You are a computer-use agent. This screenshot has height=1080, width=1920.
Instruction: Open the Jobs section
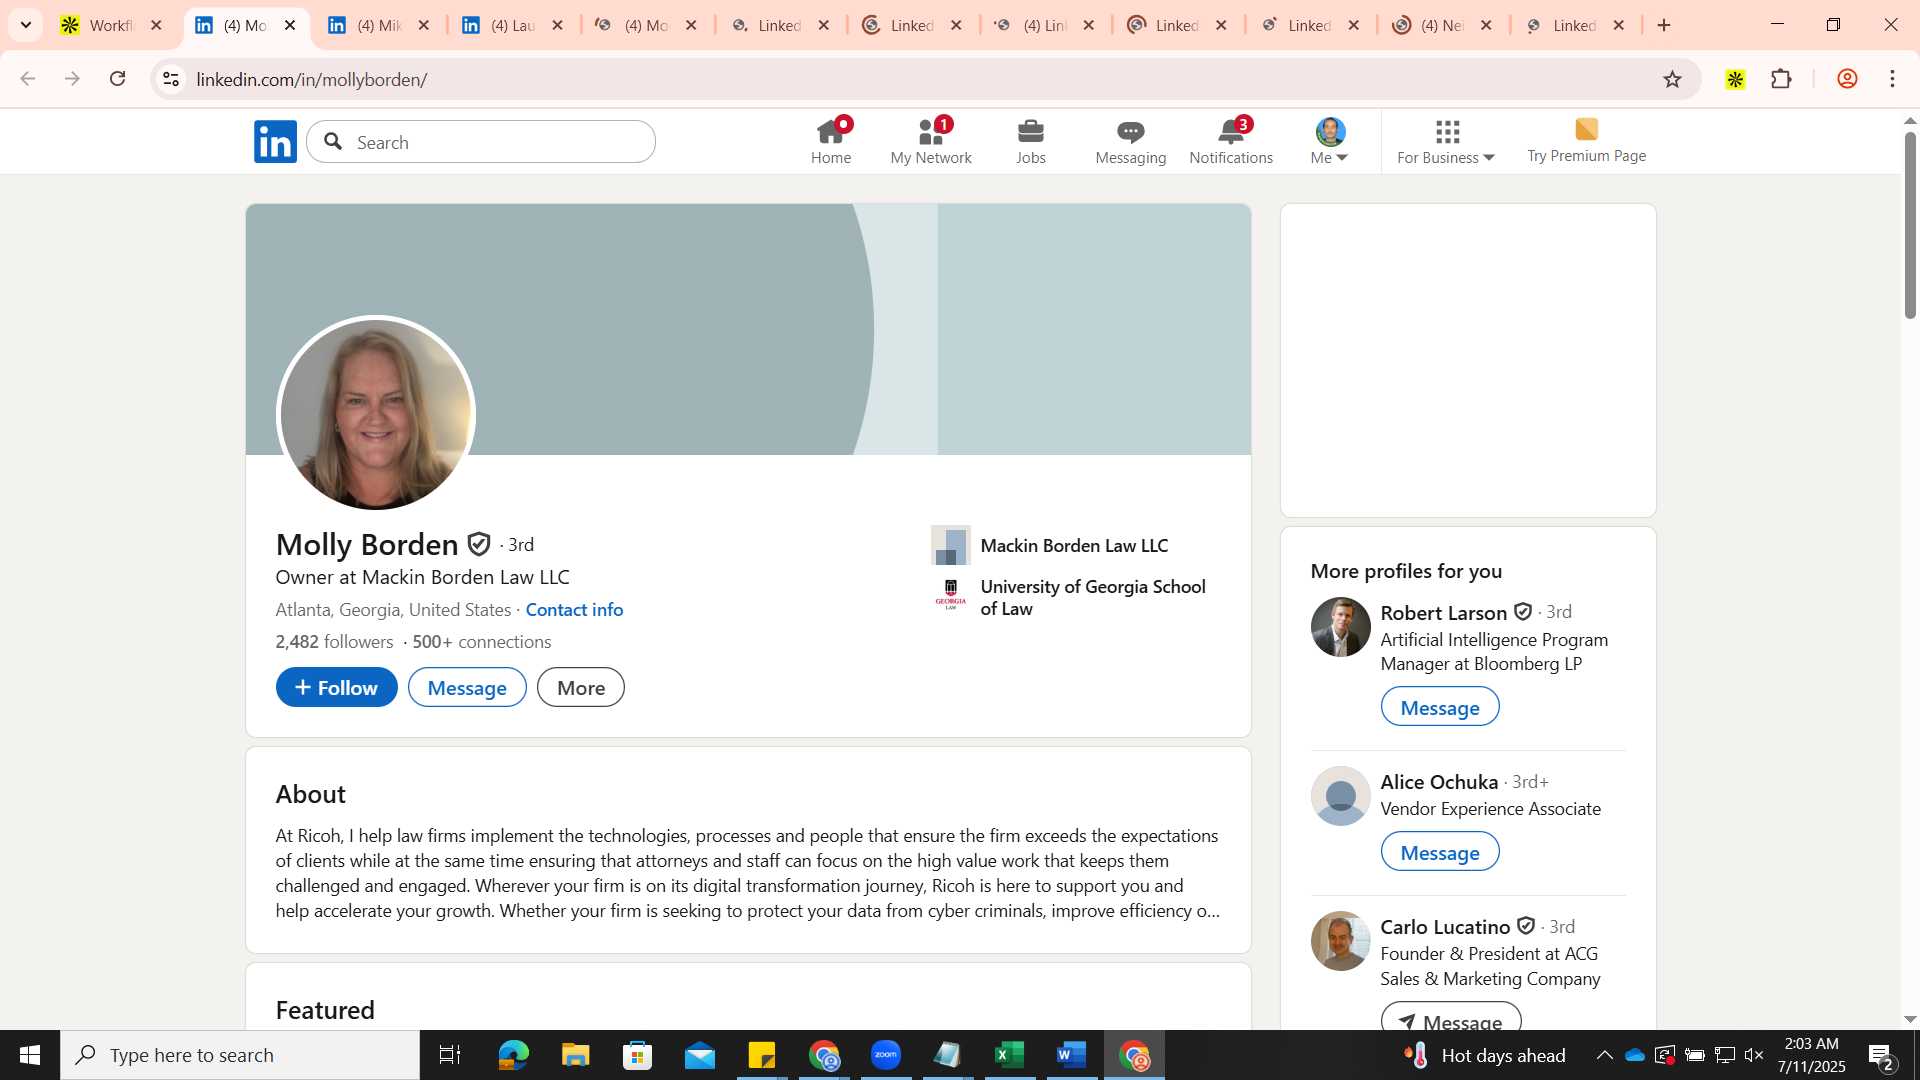(1031, 142)
